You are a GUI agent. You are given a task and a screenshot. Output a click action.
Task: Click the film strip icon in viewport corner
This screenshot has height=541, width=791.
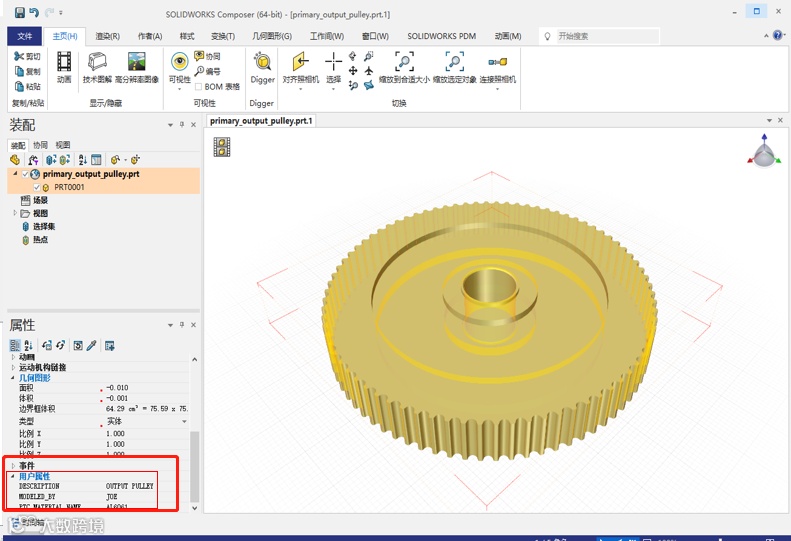pos(221,147)
